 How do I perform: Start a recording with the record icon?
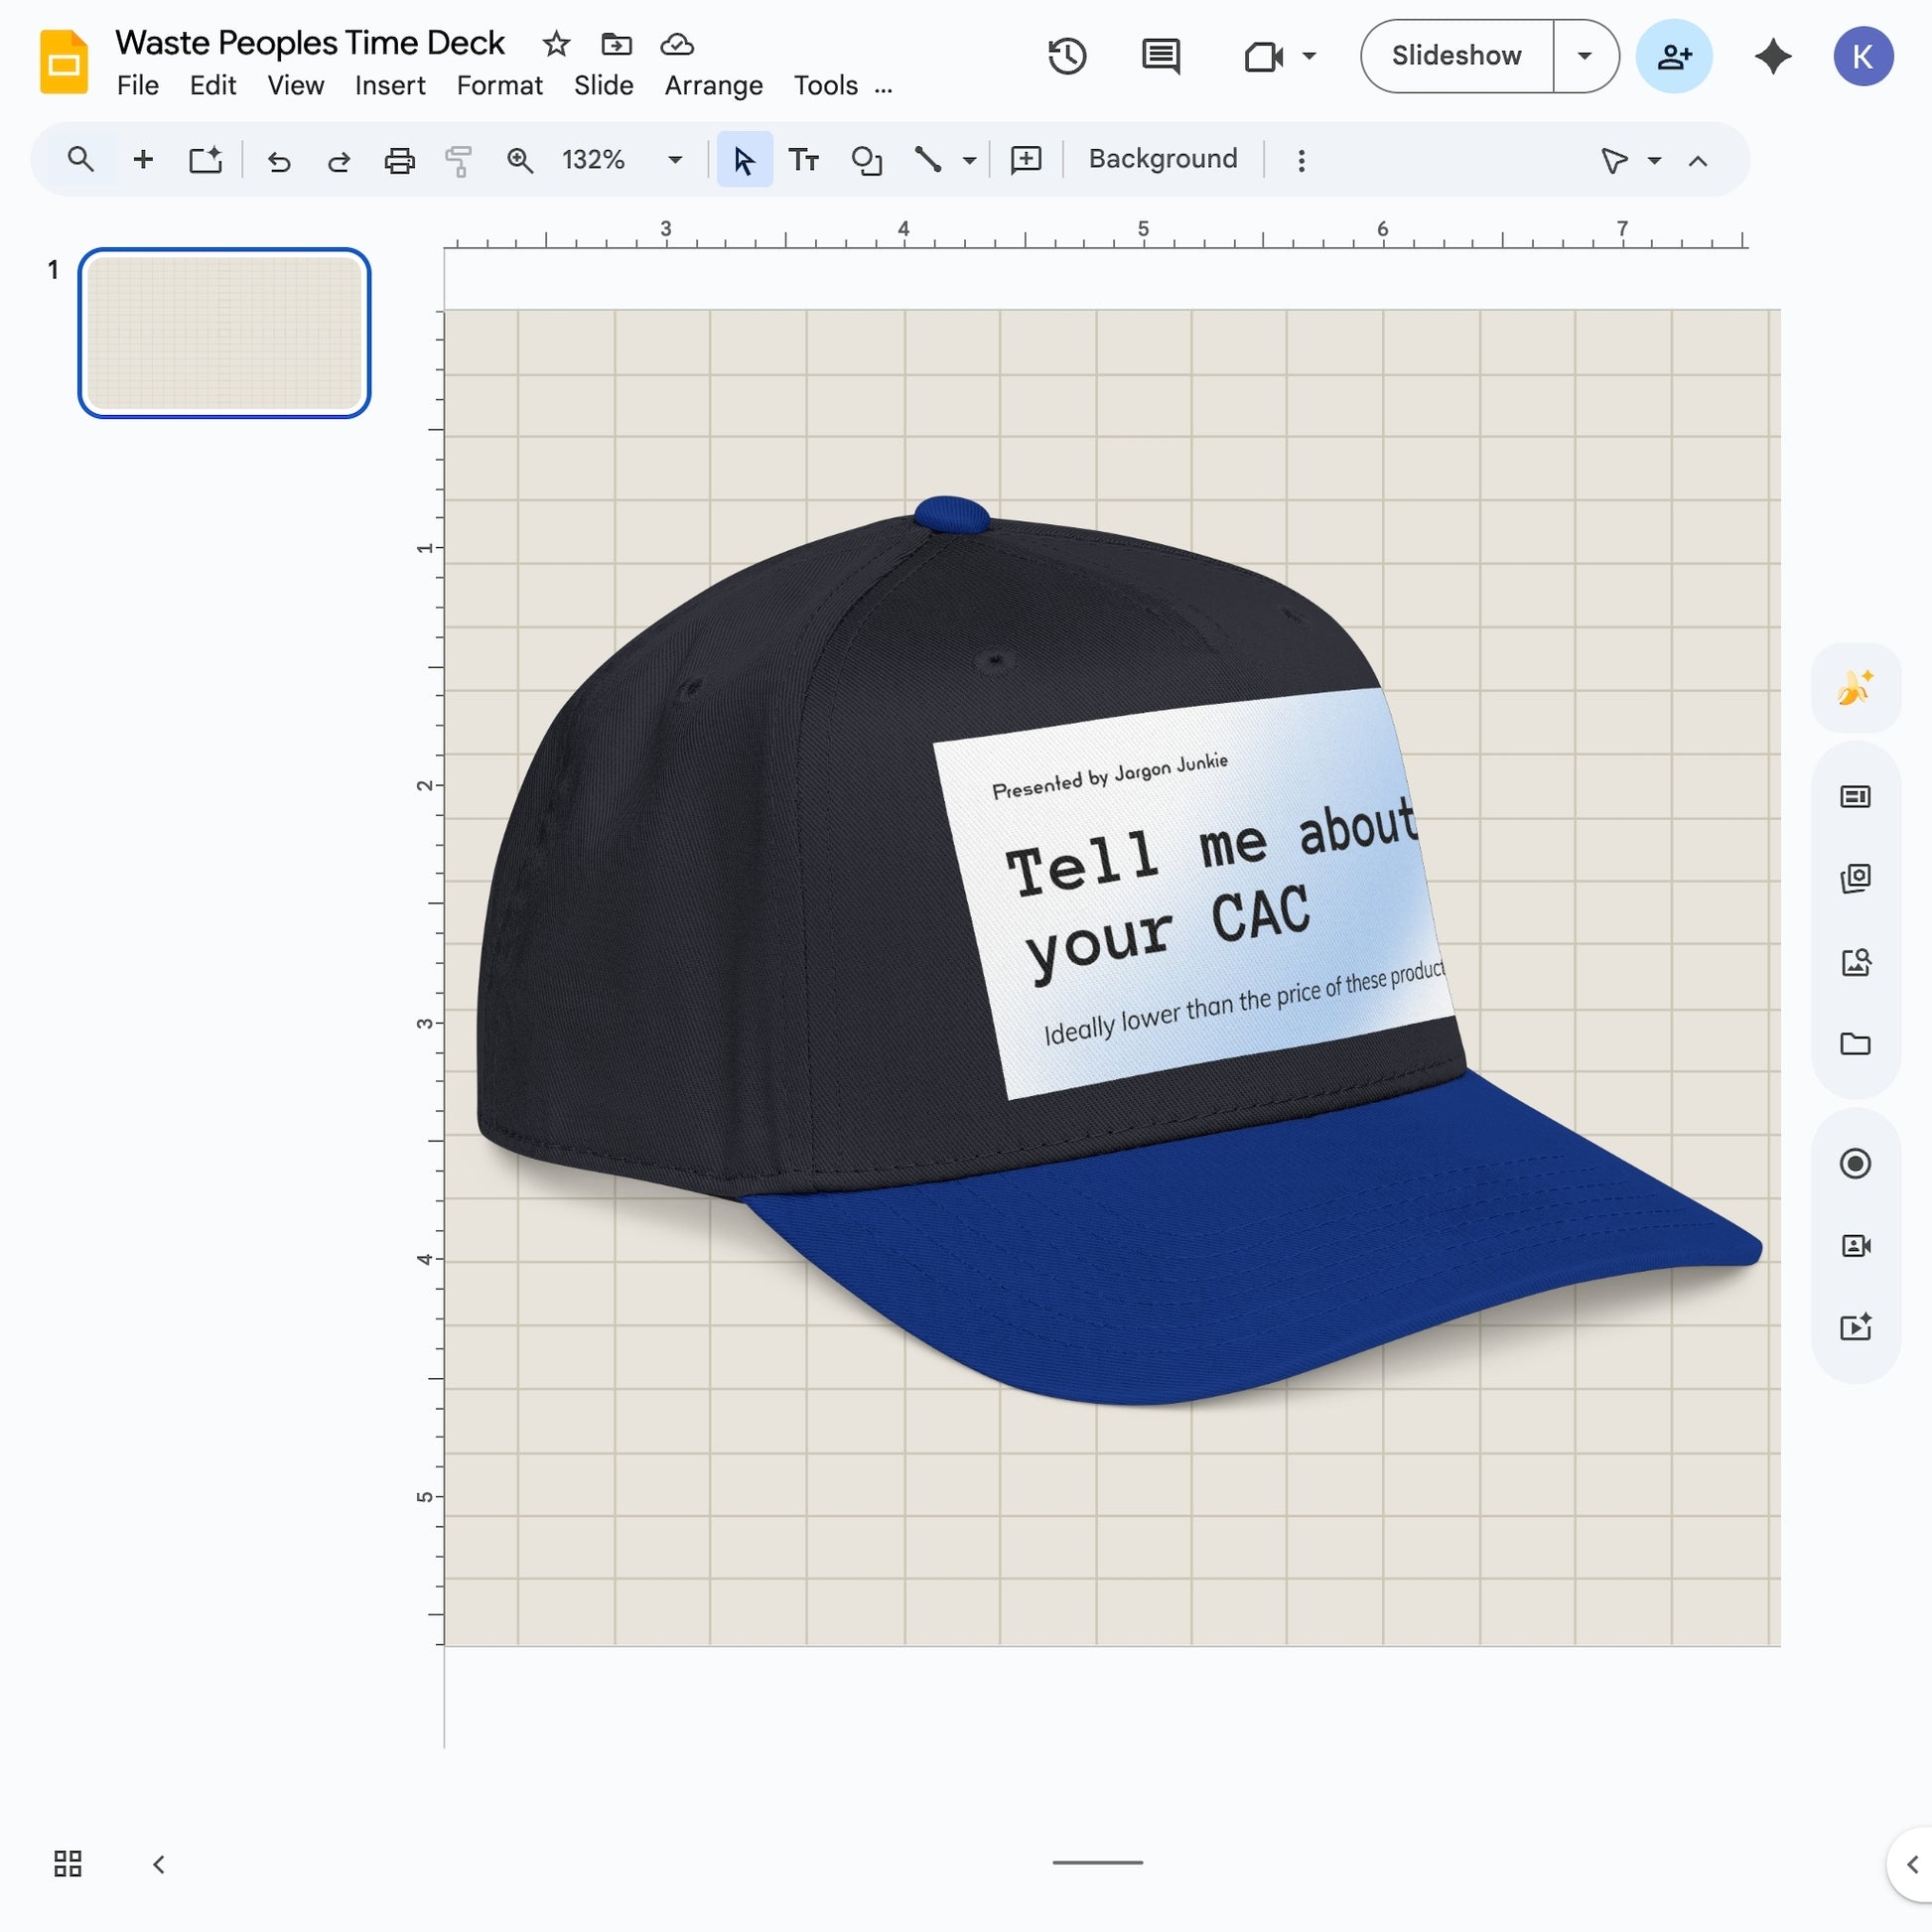(x=1857, y=1163)
